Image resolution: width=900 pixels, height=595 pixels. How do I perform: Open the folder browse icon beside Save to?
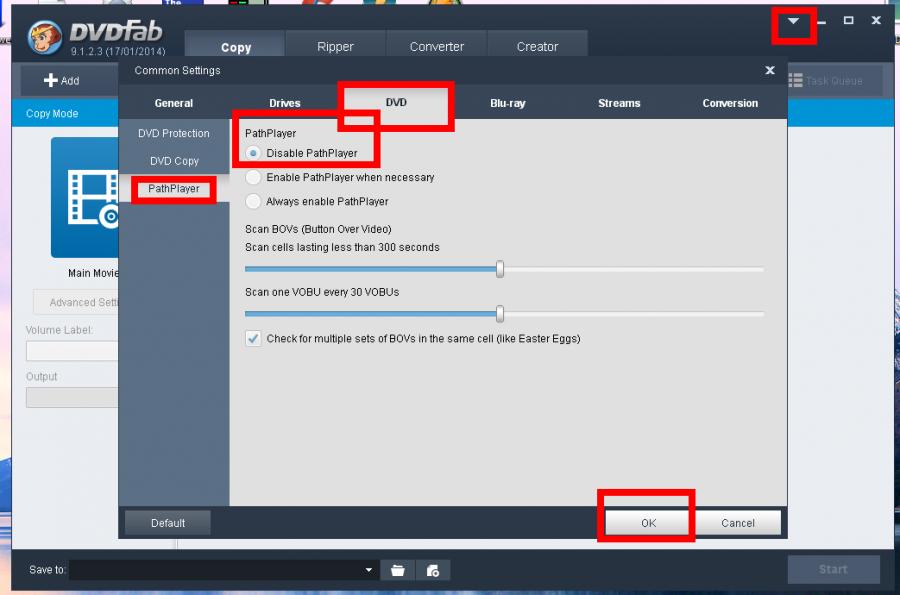pyautogui.click(x=397, y=570)
